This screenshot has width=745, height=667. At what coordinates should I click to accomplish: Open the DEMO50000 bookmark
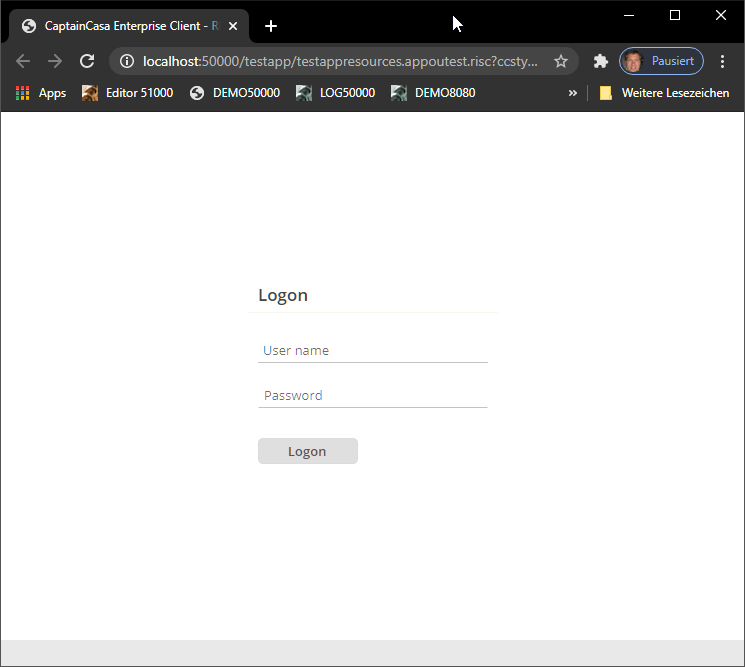point(235,93)
